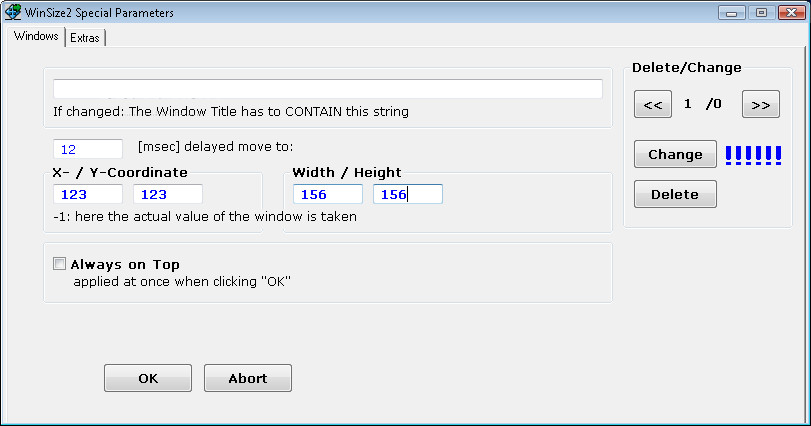Select the Height input field
Image resolution: width=811 pixels, height=426 pixels.
tap(408, 194)
